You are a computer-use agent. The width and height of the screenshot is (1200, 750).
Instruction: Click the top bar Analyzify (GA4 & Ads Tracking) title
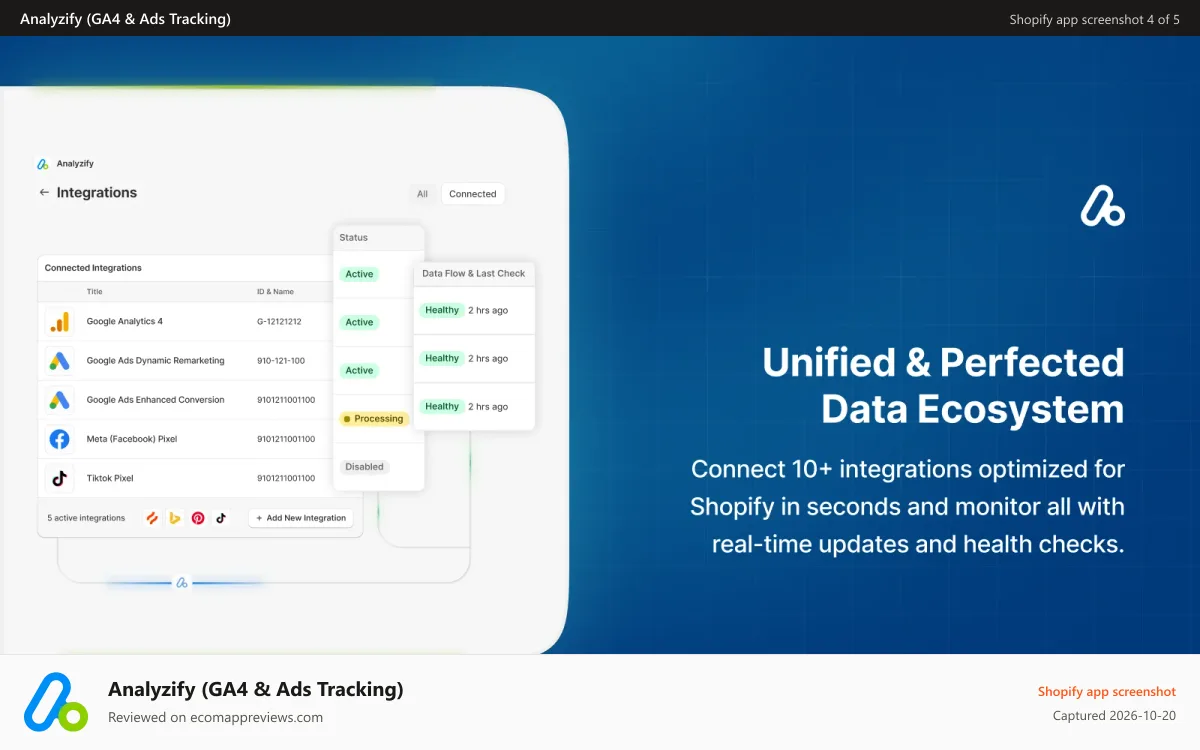coord(125,19)
